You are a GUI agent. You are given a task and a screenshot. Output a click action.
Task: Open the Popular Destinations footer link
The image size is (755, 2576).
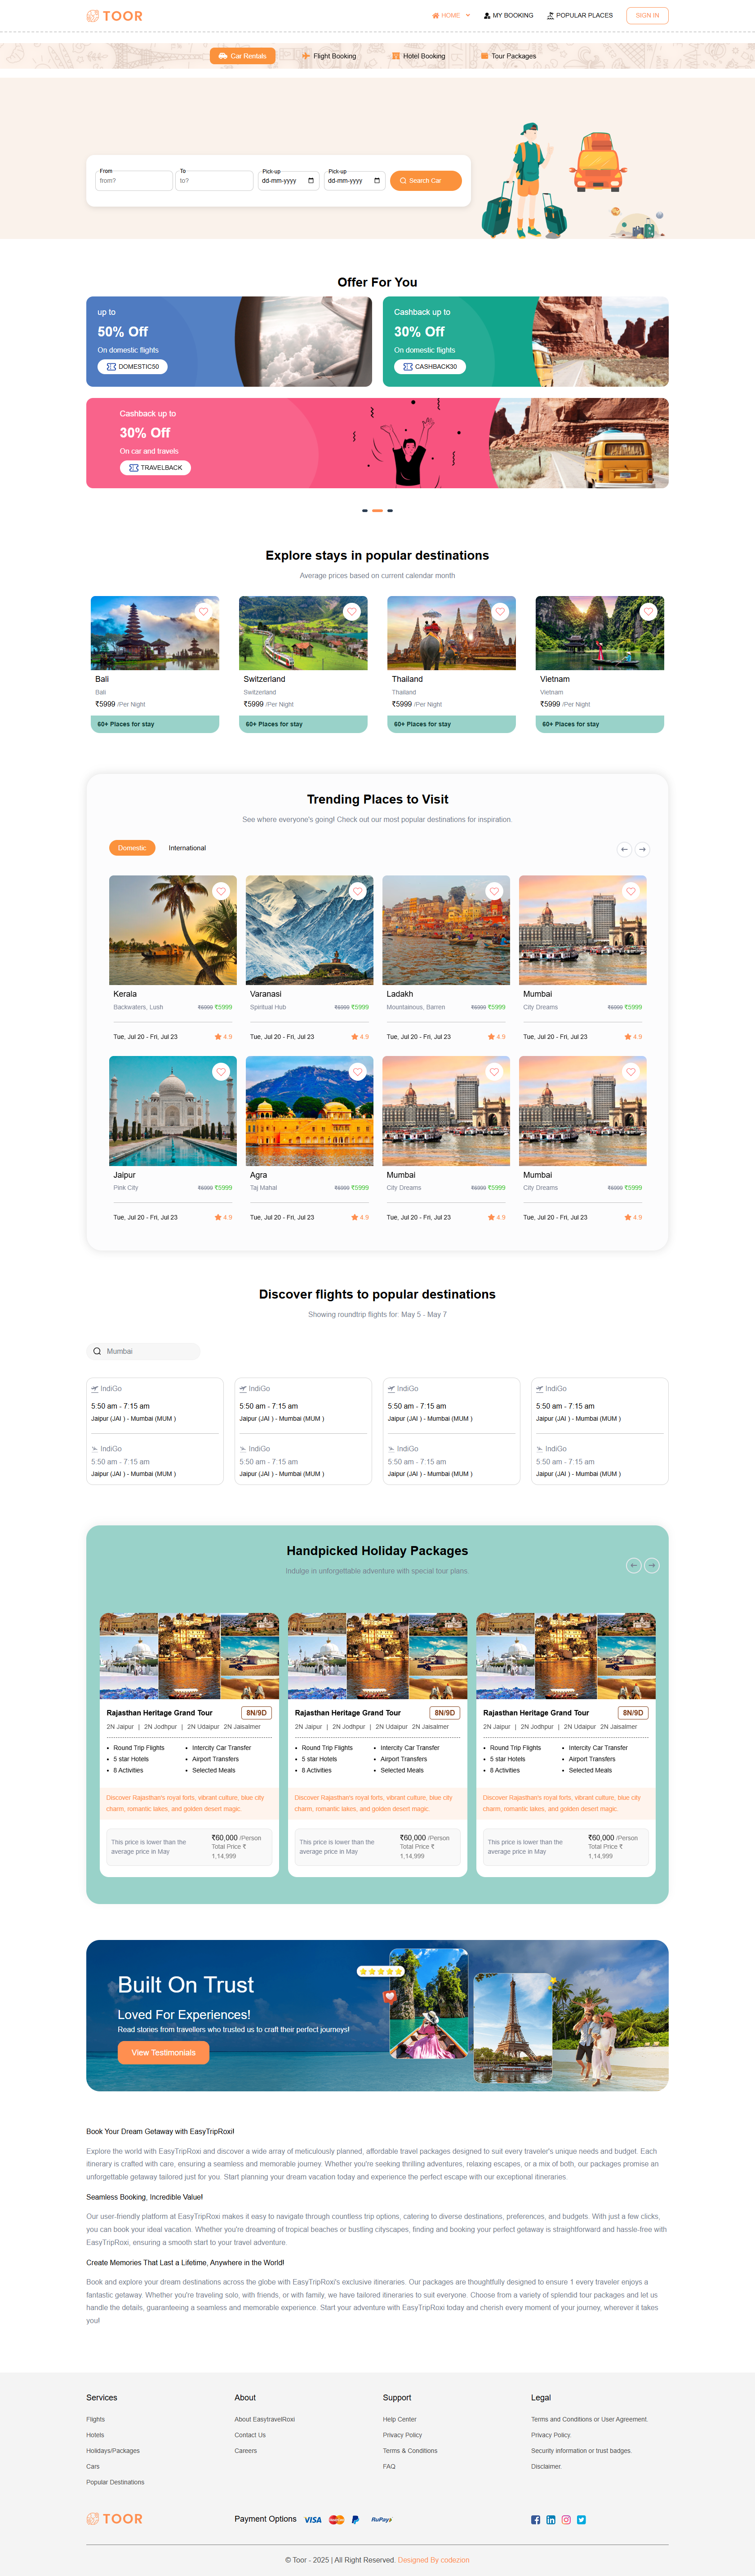(x=115, y=2482)
